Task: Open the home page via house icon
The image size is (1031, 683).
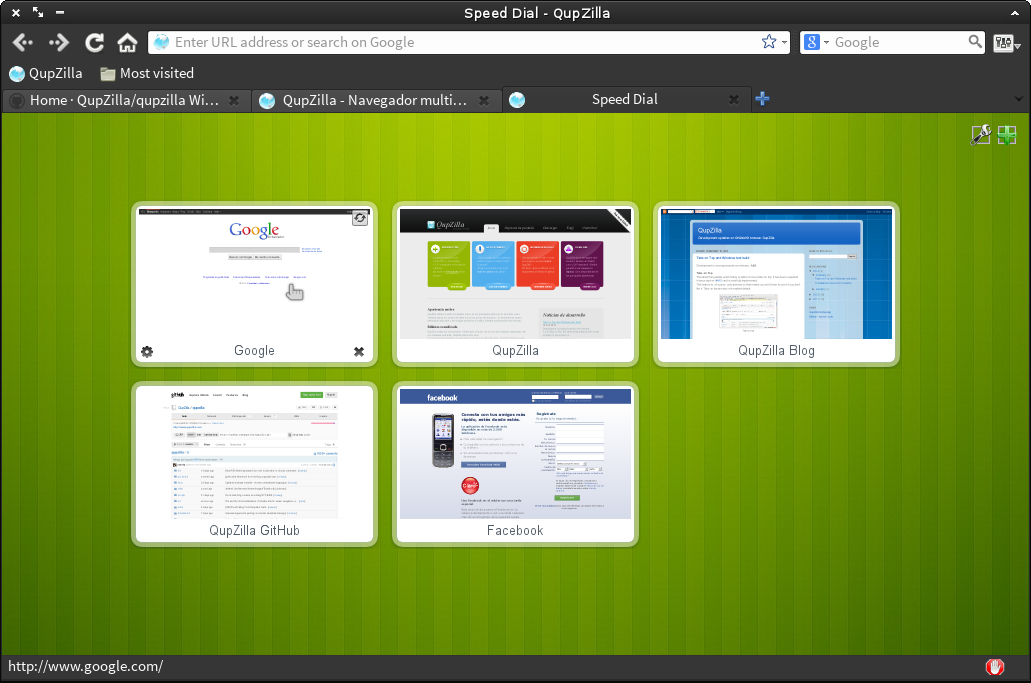Action: pos(127,43)
